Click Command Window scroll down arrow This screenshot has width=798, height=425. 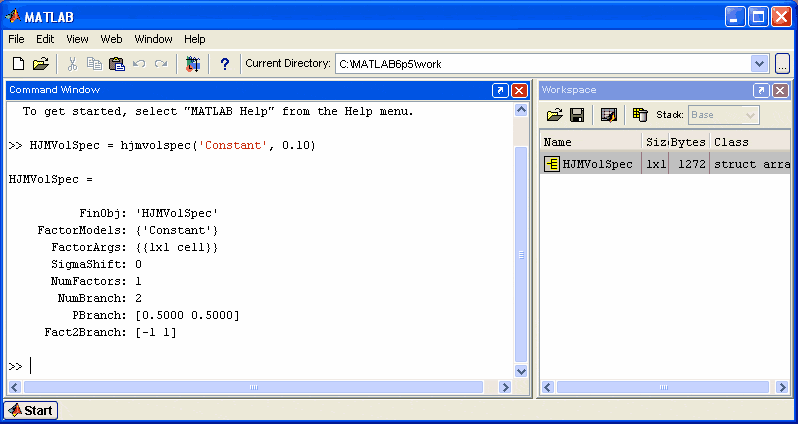click(x=521, y=371)
